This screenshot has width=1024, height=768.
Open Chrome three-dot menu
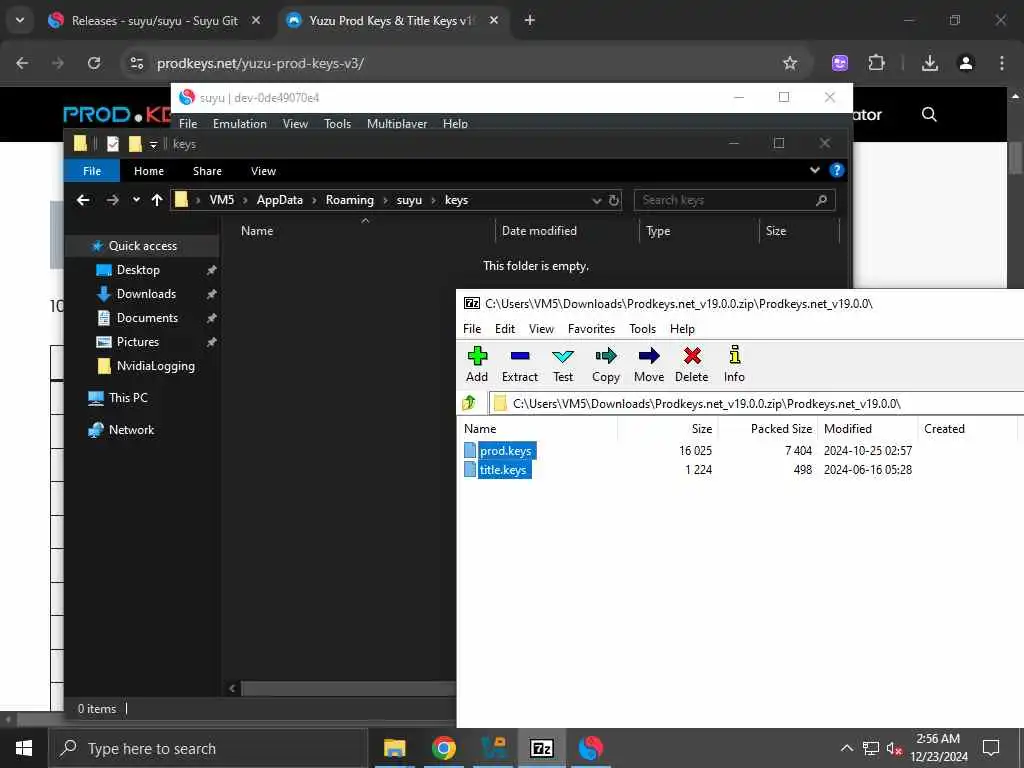tap(1001, 63)
